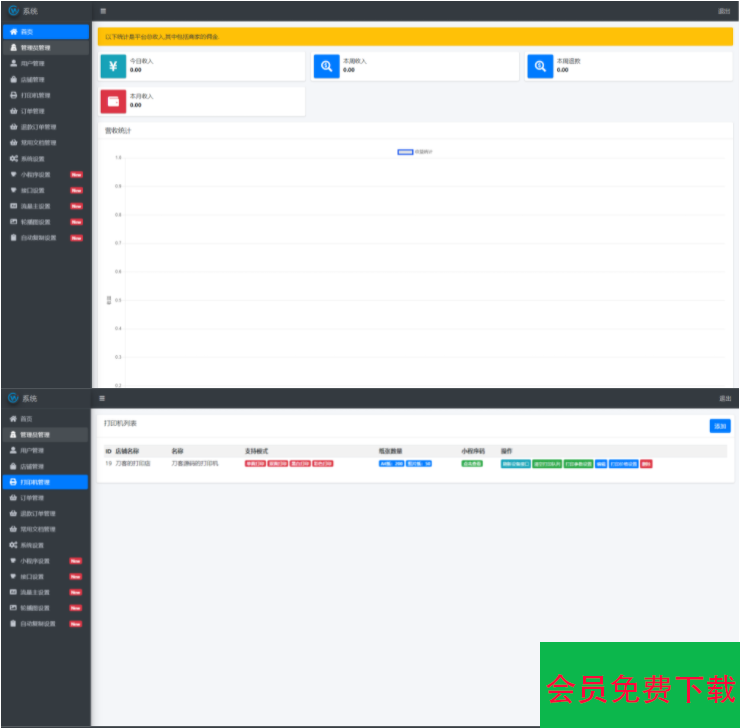Image resolution: width=740 pixels, height=728 pixels.
Task: Click the magnifier icon on 本周收入 card
Action: tap(326, 66)
